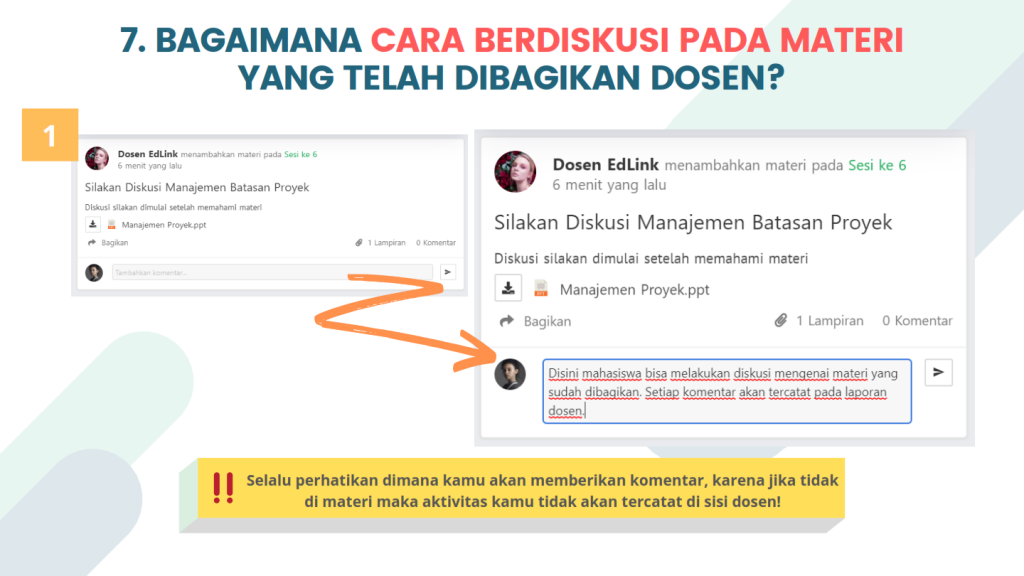
Task: Click 0 Komentar counter in the small card
Action: [x=436, y=242]
